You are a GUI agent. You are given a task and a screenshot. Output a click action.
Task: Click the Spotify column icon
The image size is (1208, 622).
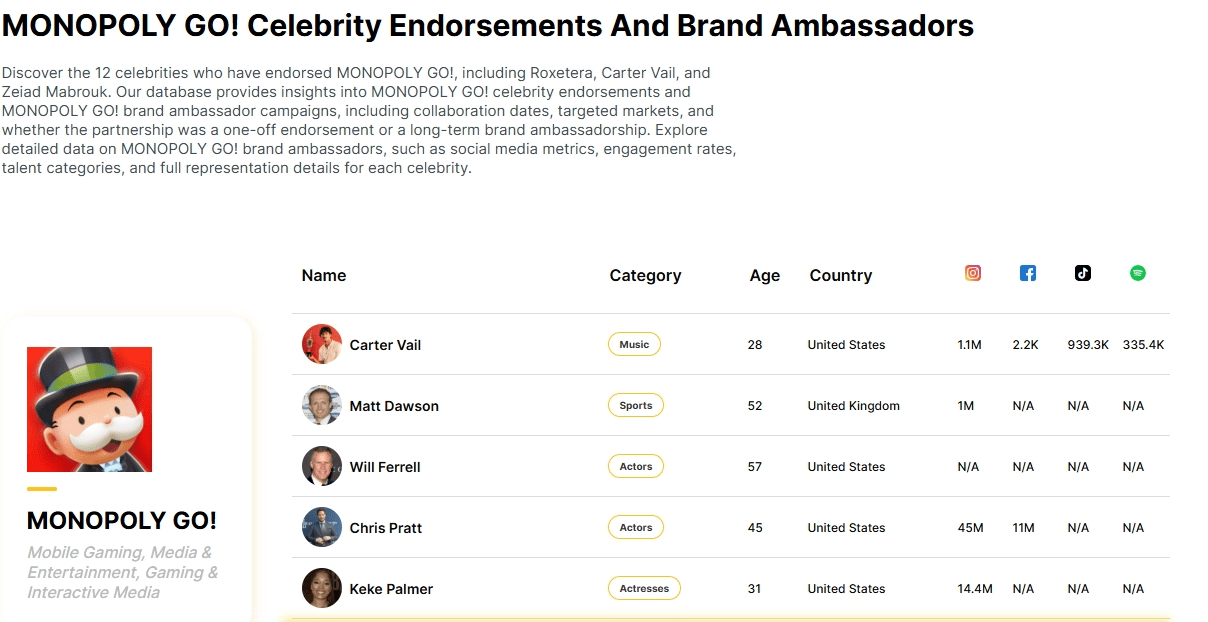tap(1138, 273)
